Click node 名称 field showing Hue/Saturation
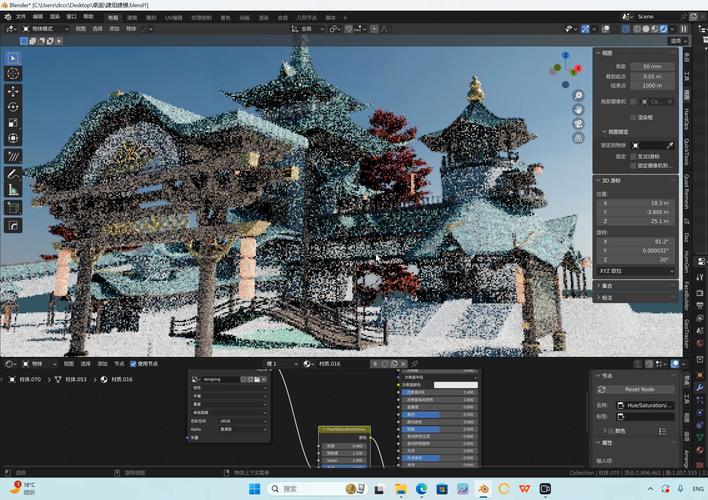708x500 pixels. coord(646,405)
